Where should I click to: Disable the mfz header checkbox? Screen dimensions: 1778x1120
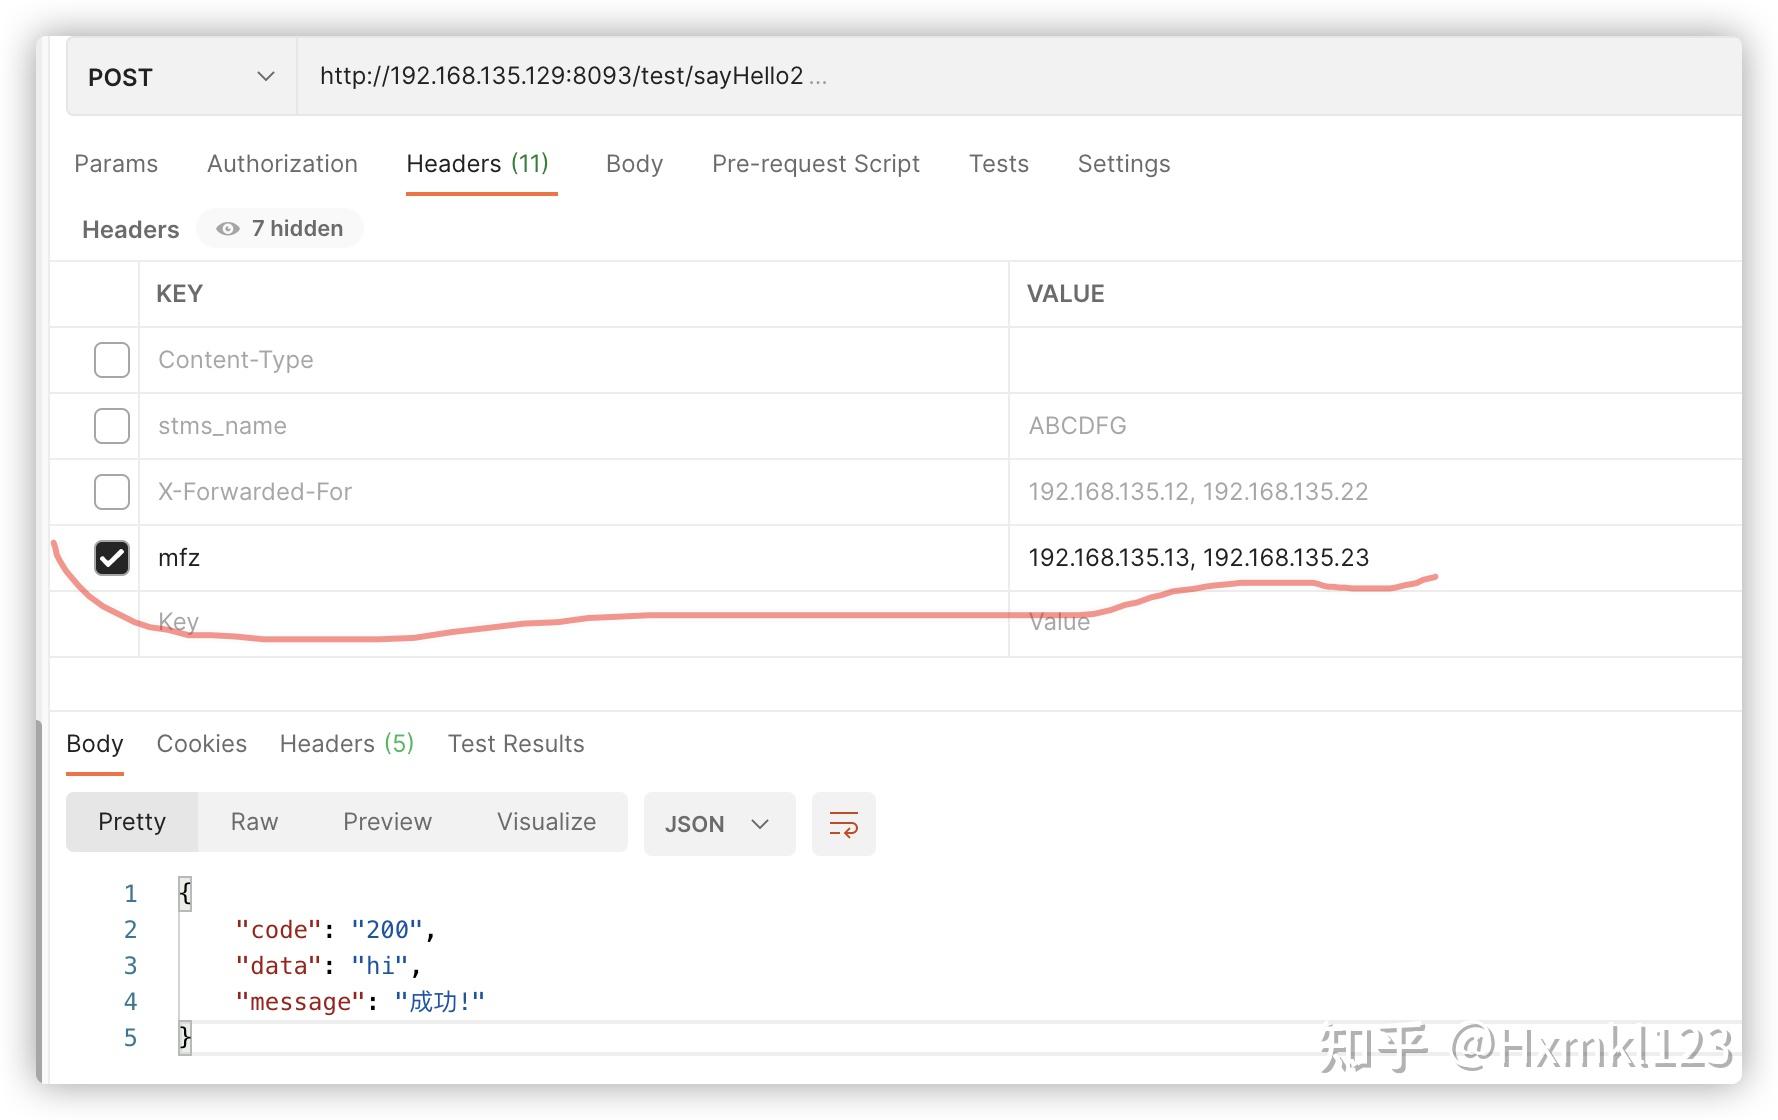[111, 558]
